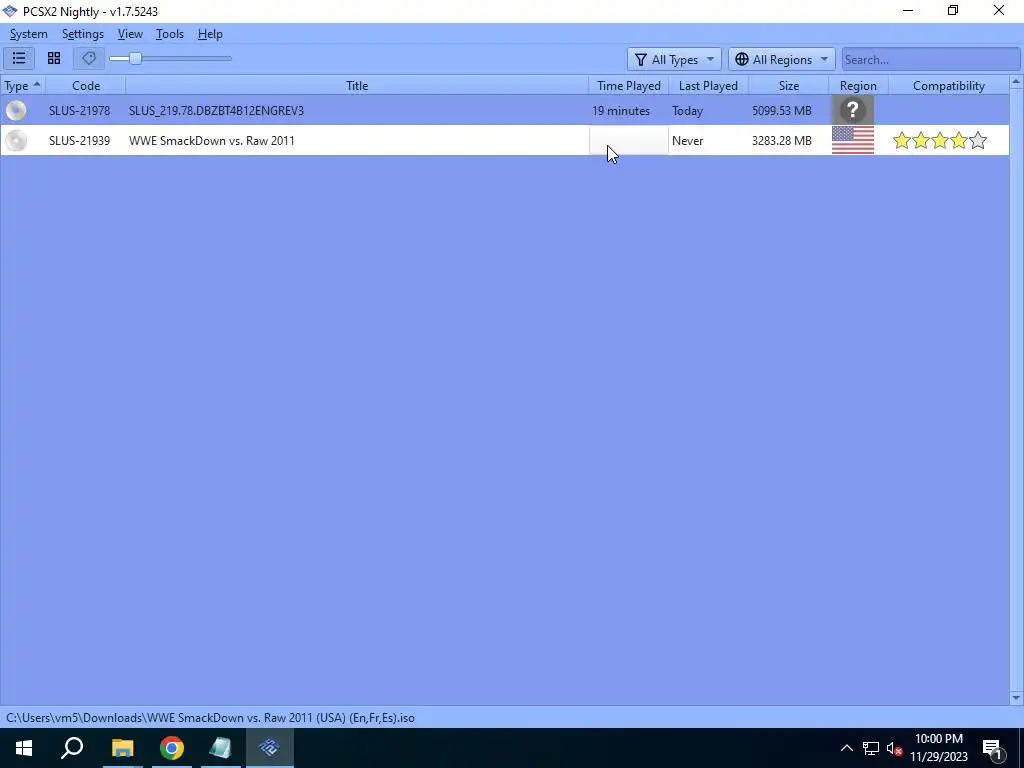The height and width of the screenshot is (768, 1024).
Task: Switch to game grid view
Action: point(54,59)
